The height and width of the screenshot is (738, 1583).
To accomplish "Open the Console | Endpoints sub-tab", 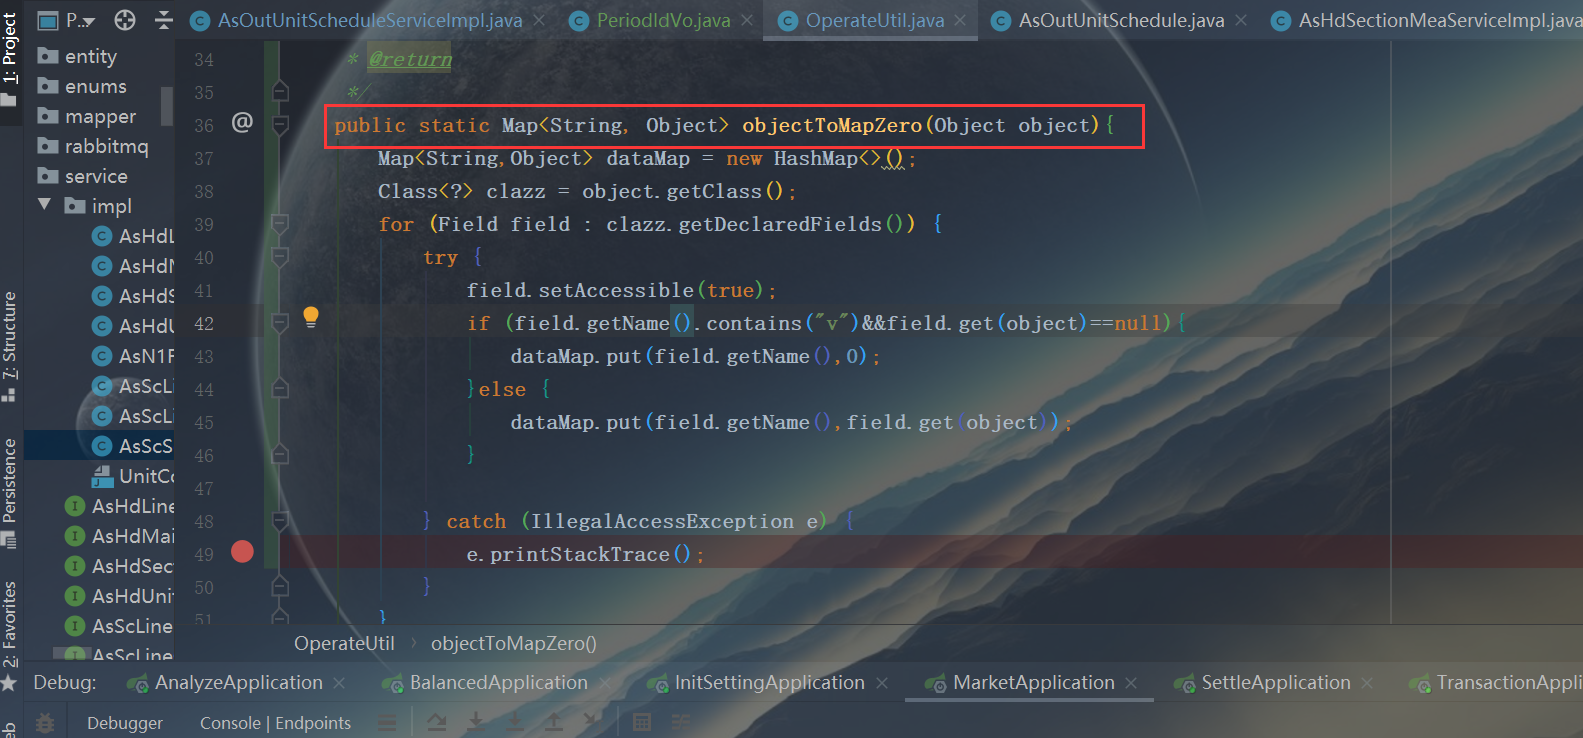I will (275, 723).
